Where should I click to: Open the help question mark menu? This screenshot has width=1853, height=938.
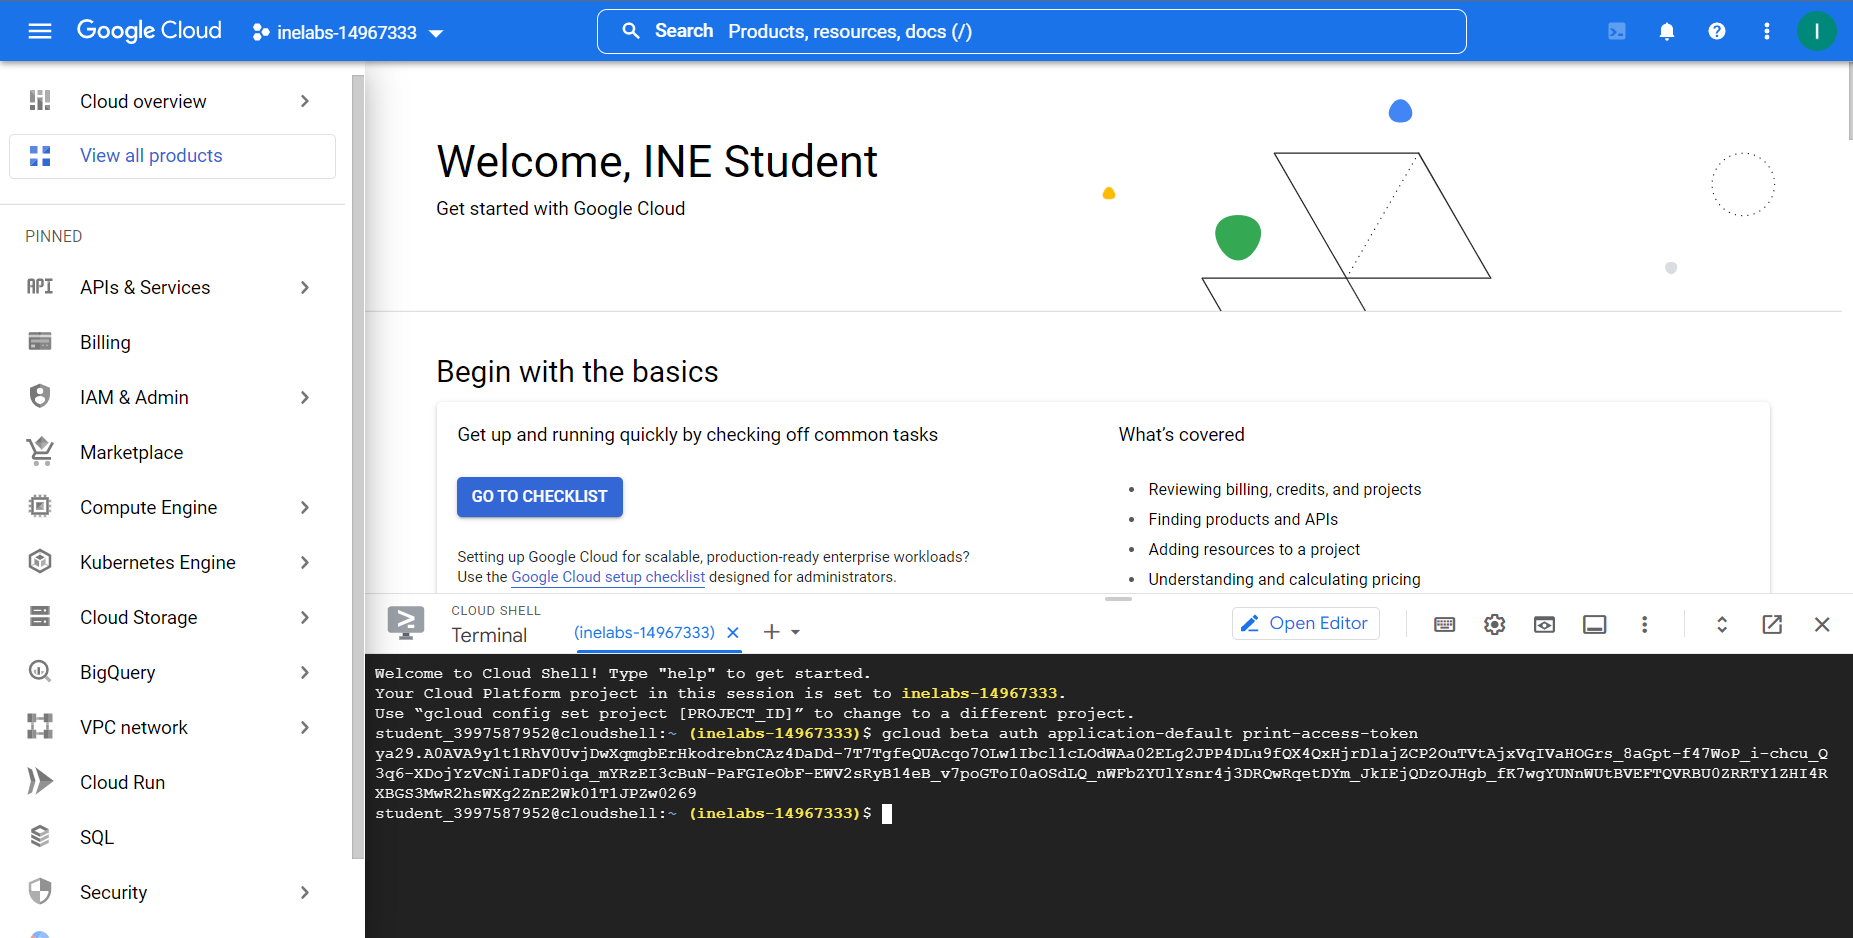(1717, 31)
